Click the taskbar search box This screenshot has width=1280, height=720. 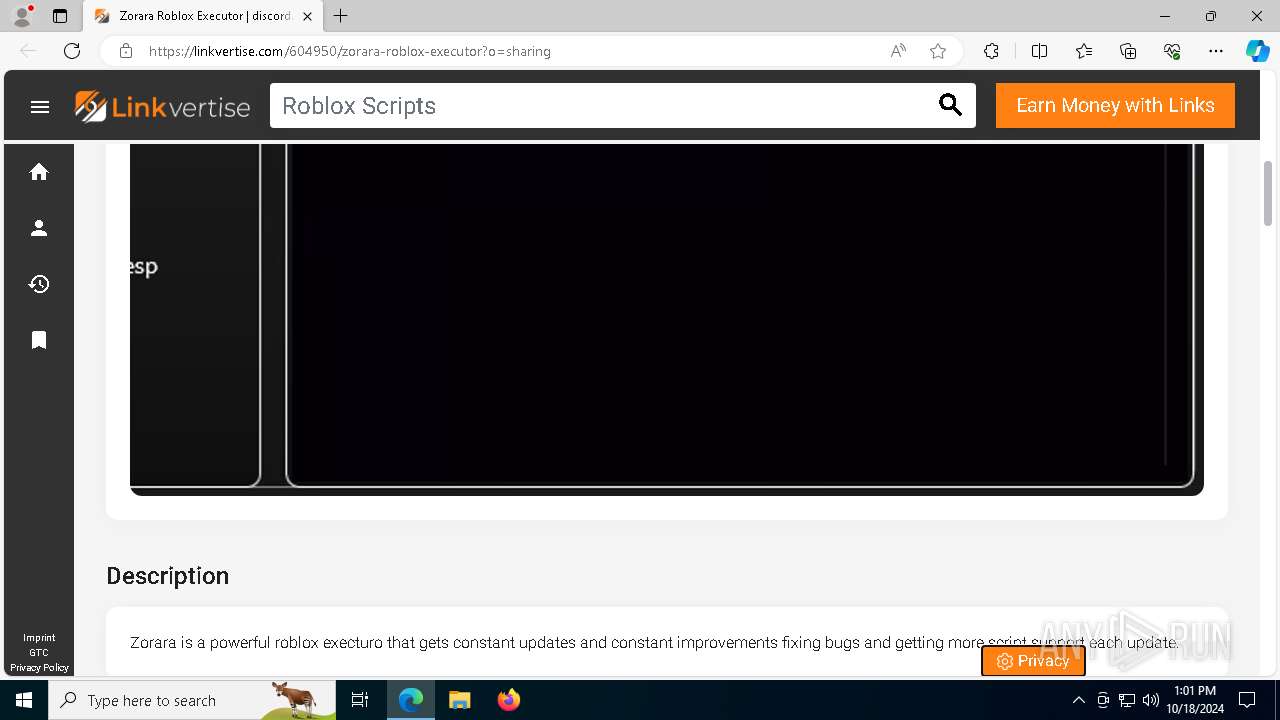192,700
